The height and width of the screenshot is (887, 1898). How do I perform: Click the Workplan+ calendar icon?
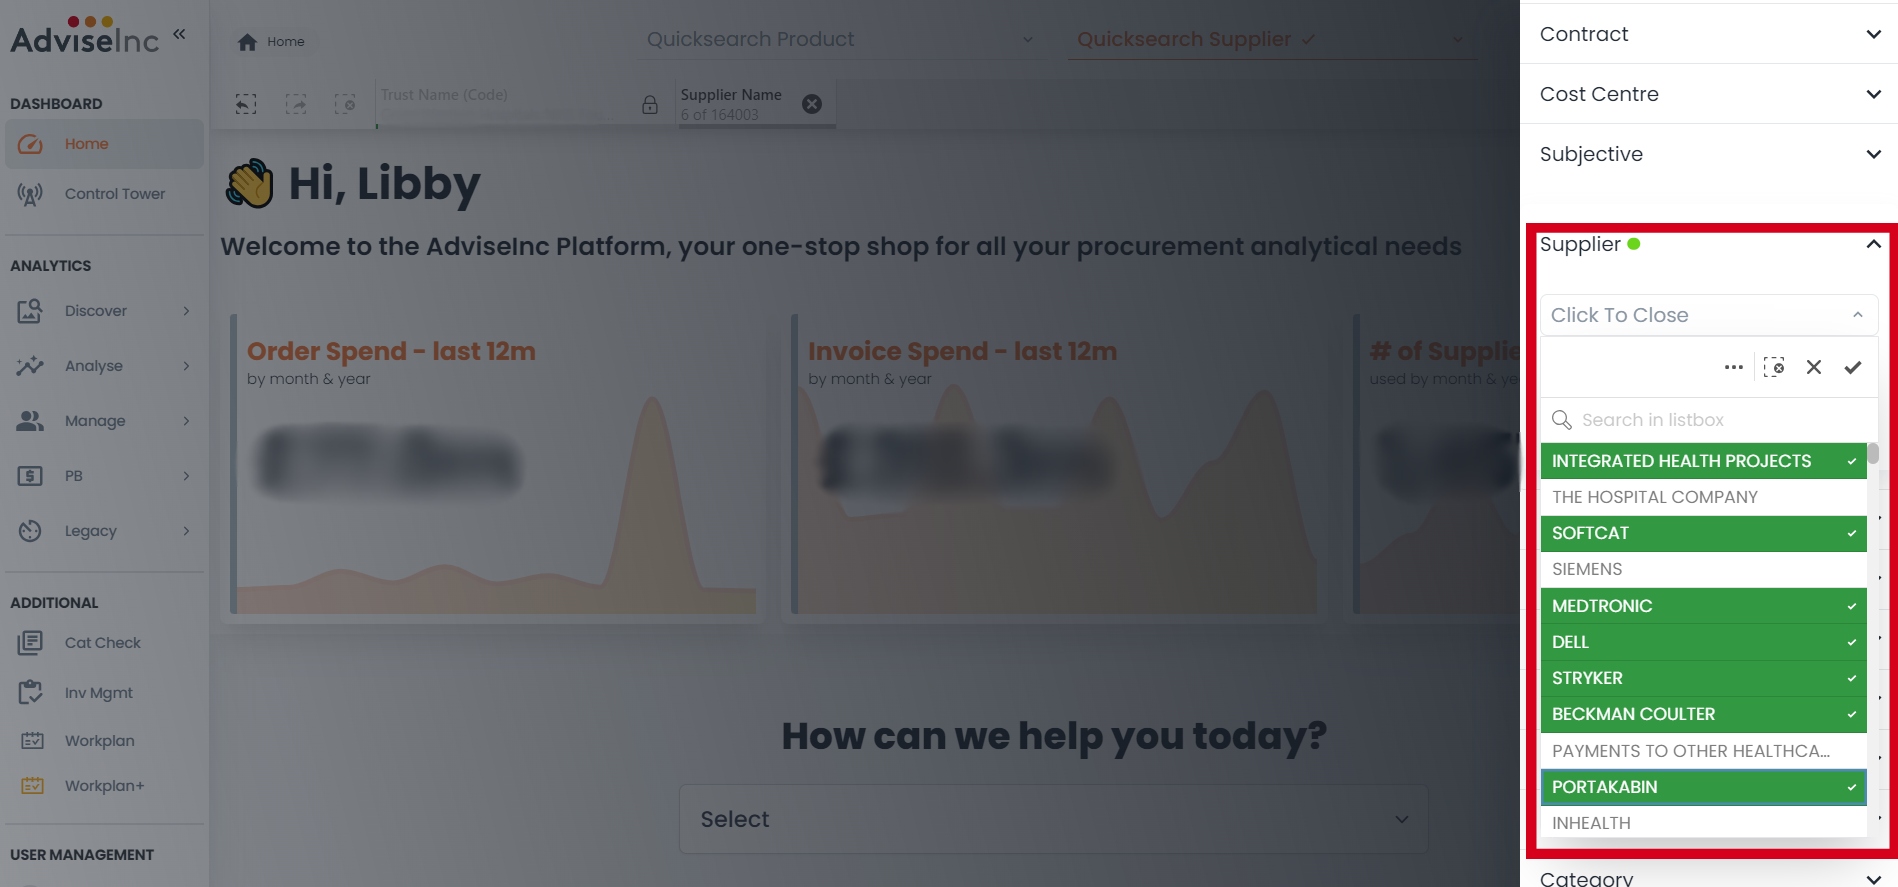click(33, 786)
